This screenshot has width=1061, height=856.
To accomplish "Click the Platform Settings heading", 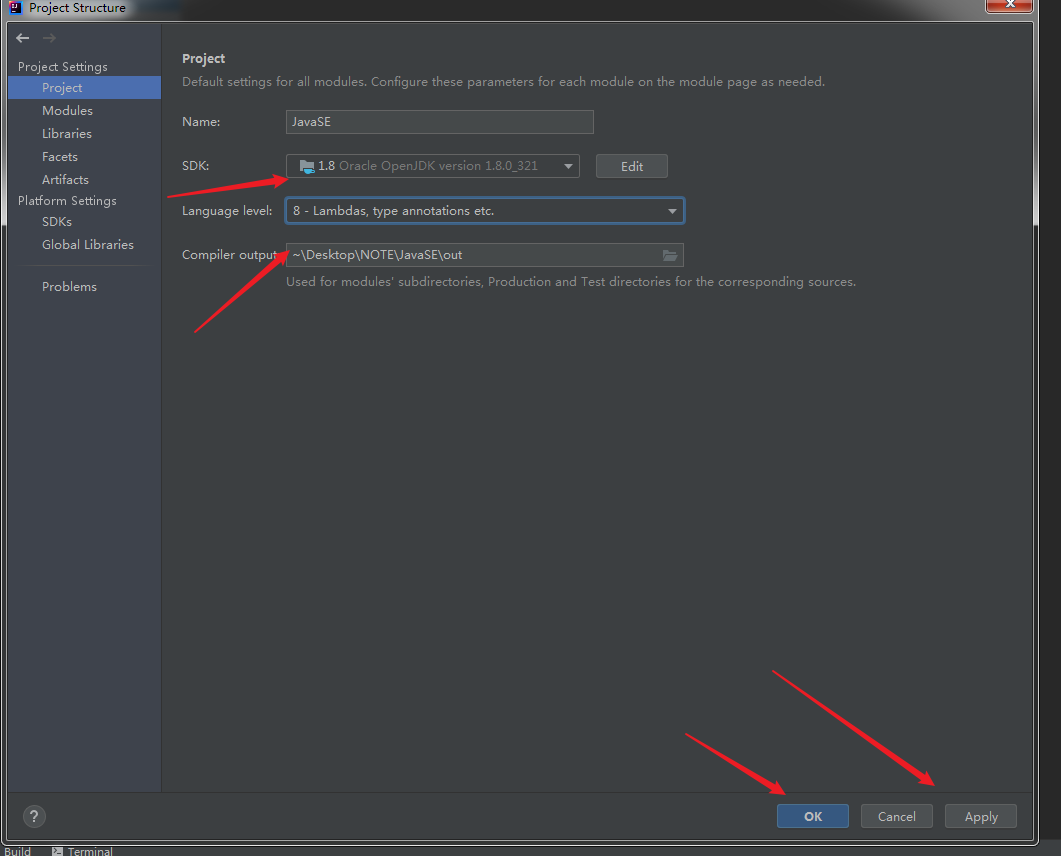I will tap(67, 200).
